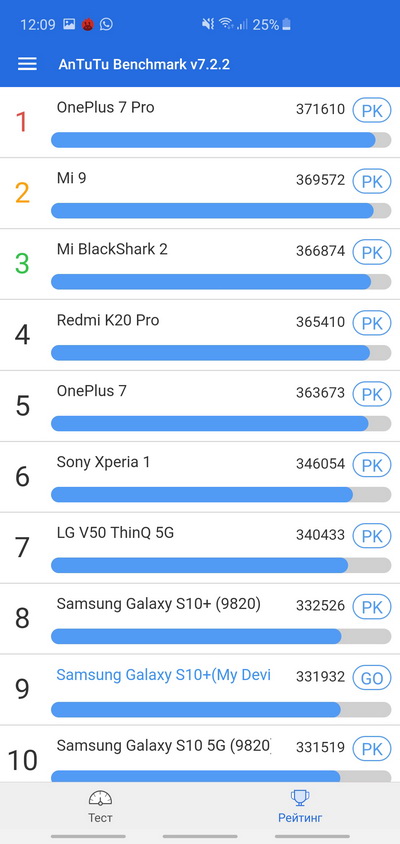This screenshot has width=400, height=844.
Task: Tap PK button for LG V50 ThinQ 5G
Action: coord(371,537)
